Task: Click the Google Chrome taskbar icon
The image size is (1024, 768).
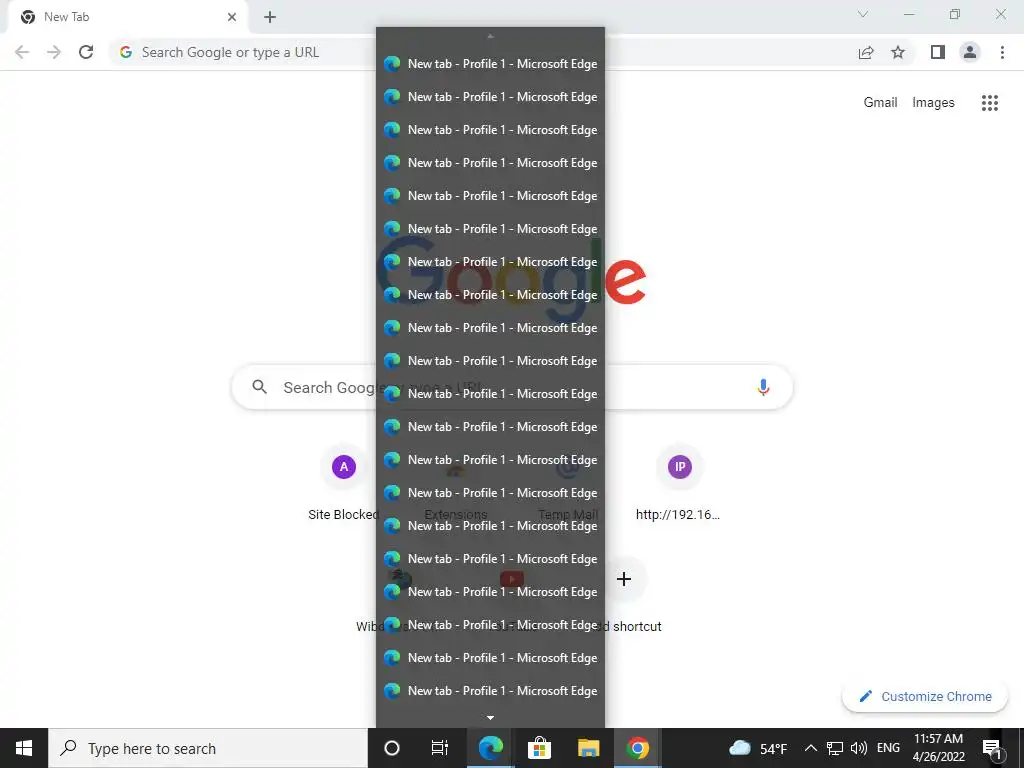Action: click(638, 748)
